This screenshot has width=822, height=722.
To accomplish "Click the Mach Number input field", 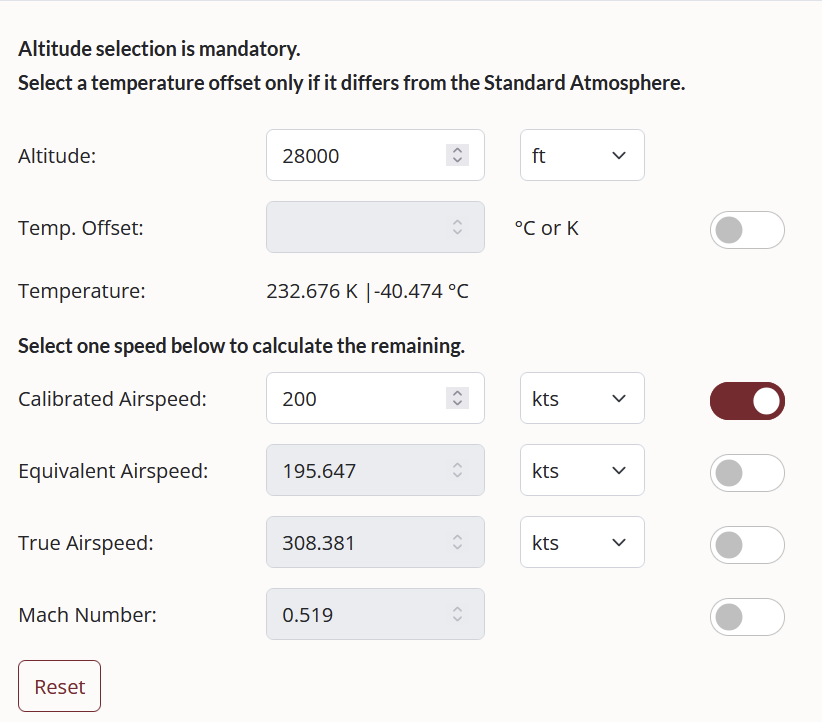I will [x=360, y=614].
